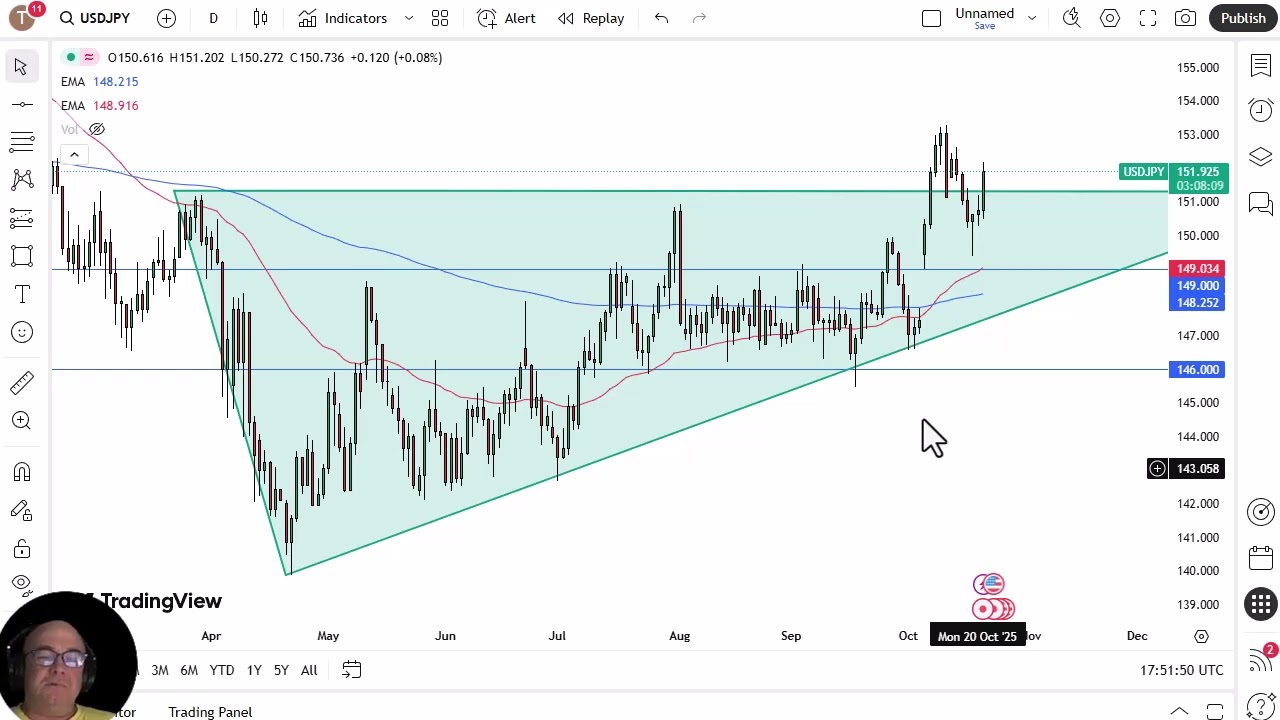The image size is (1280, 720).
Task: Click the USDJPY symbol search field
Action: (x=95, y=18)
